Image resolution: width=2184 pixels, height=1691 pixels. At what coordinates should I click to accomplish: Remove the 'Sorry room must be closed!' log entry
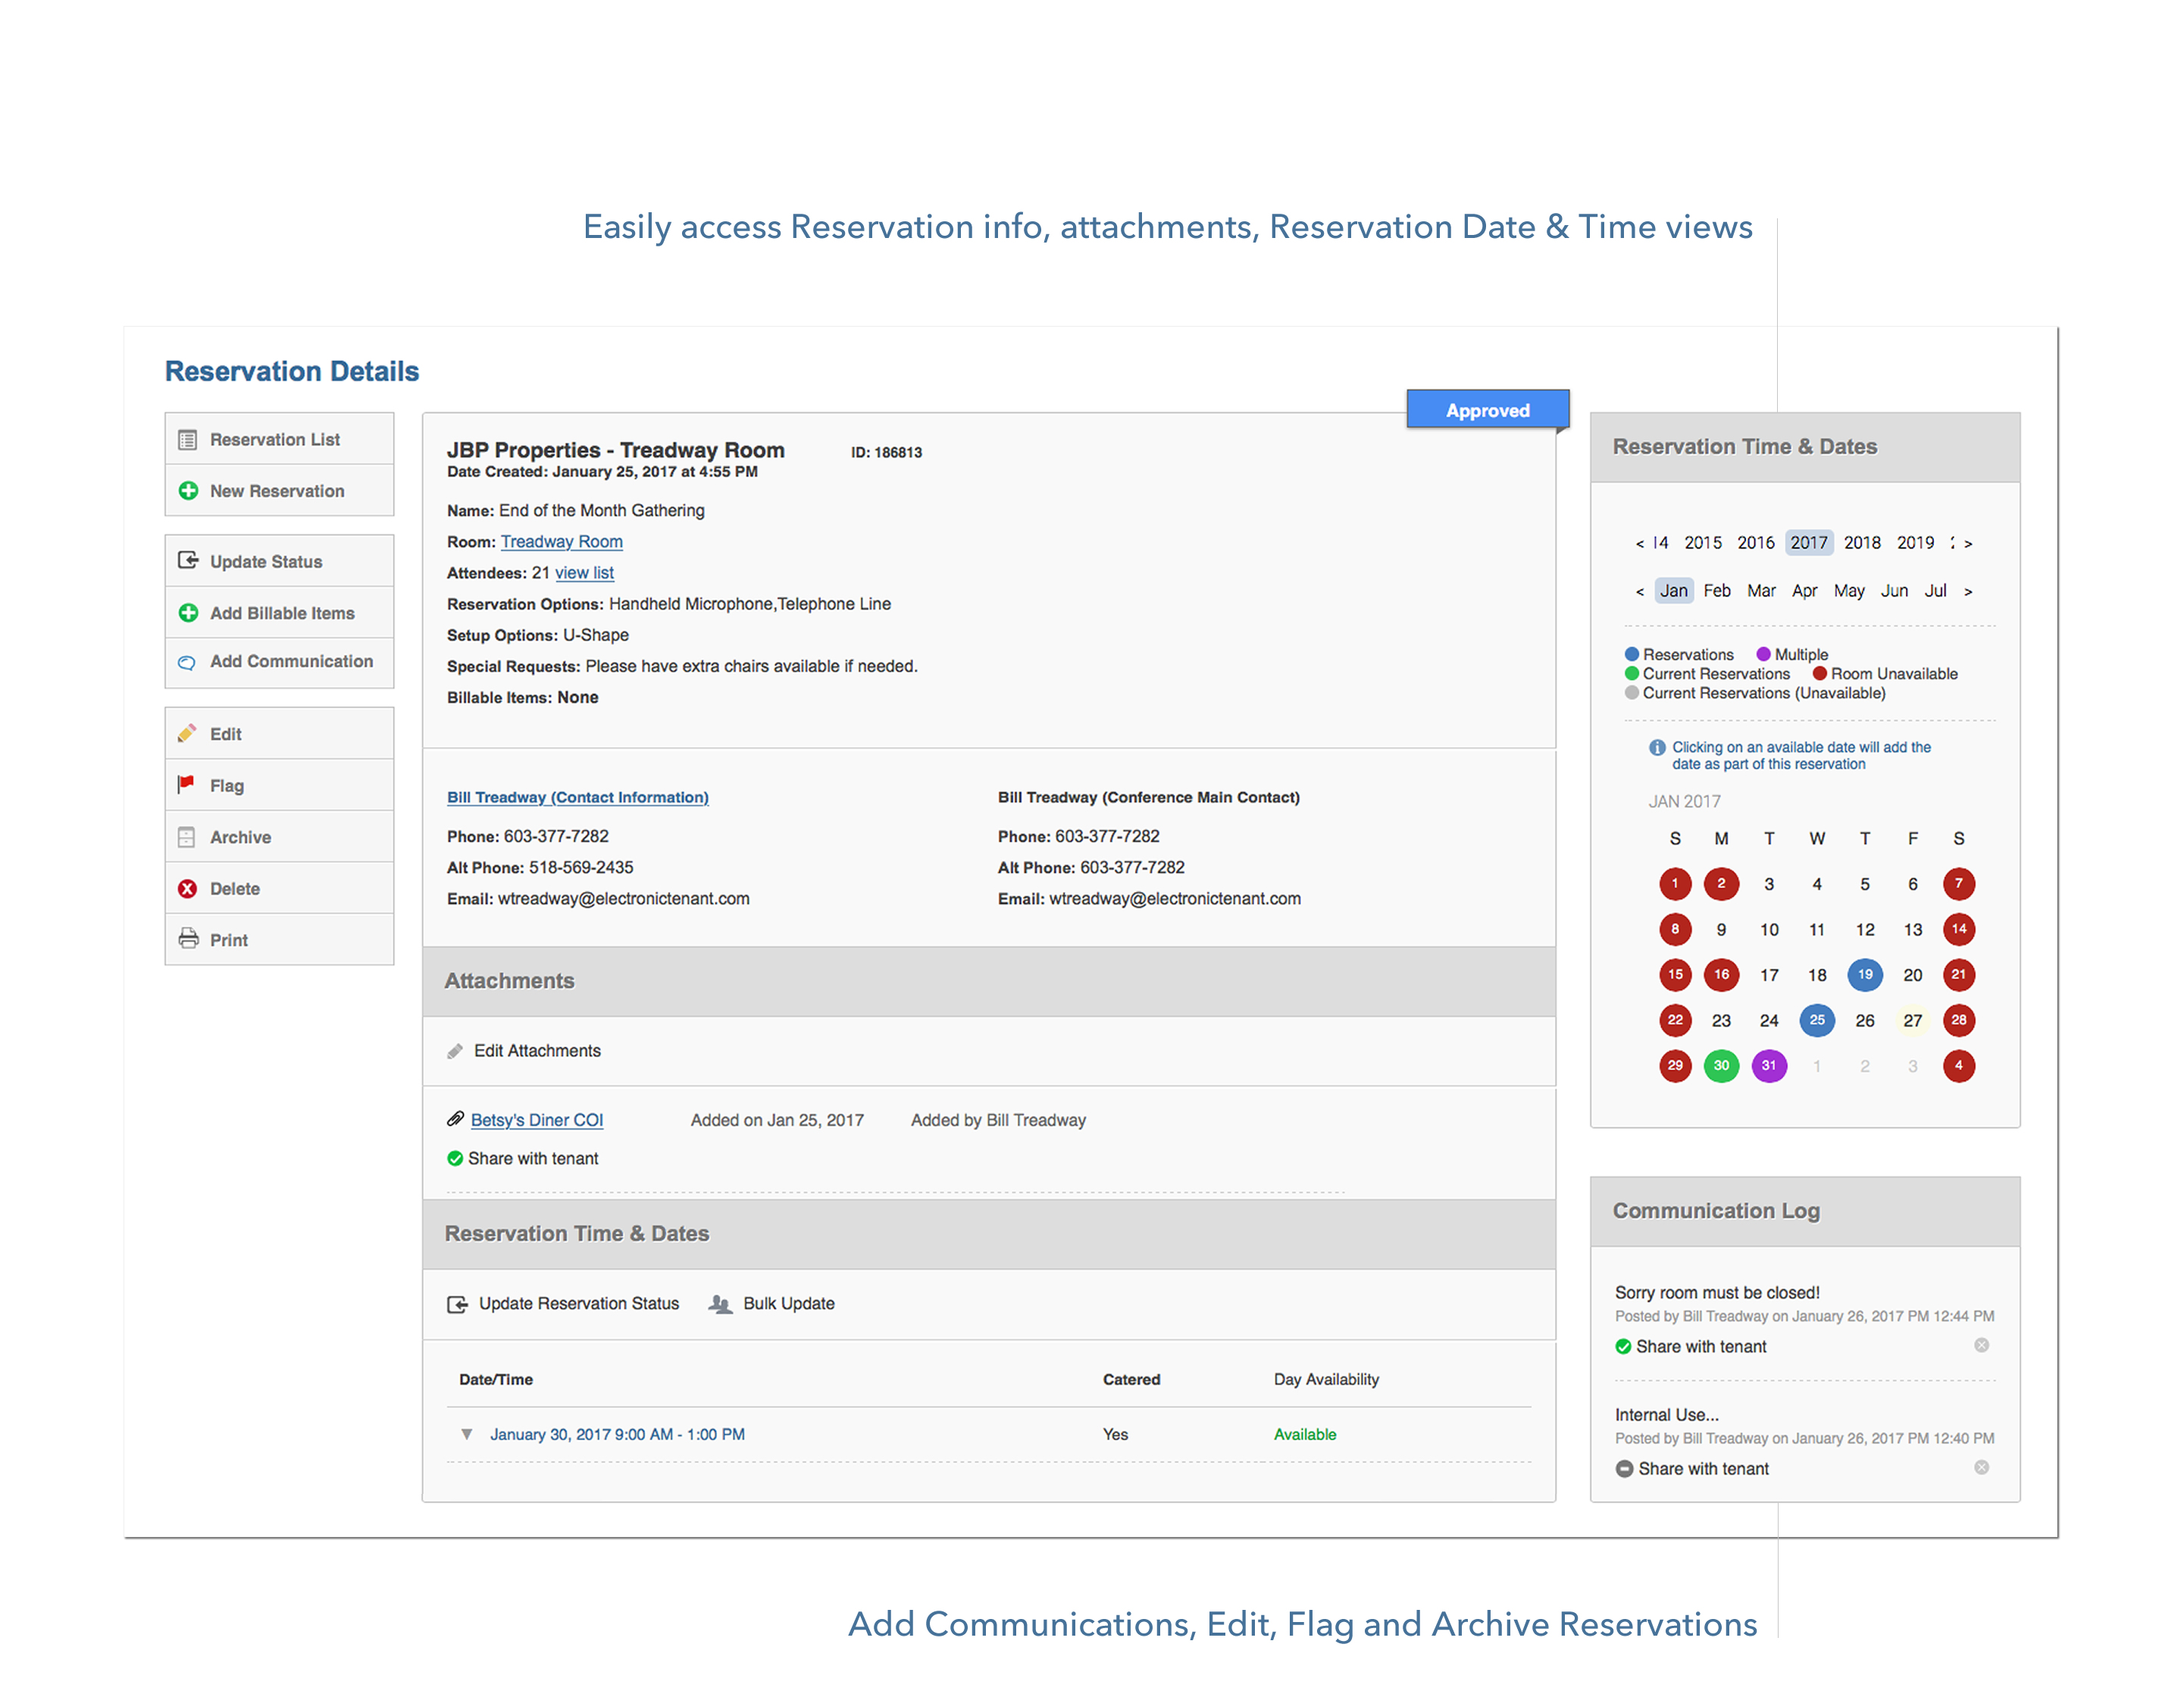1981,1346
